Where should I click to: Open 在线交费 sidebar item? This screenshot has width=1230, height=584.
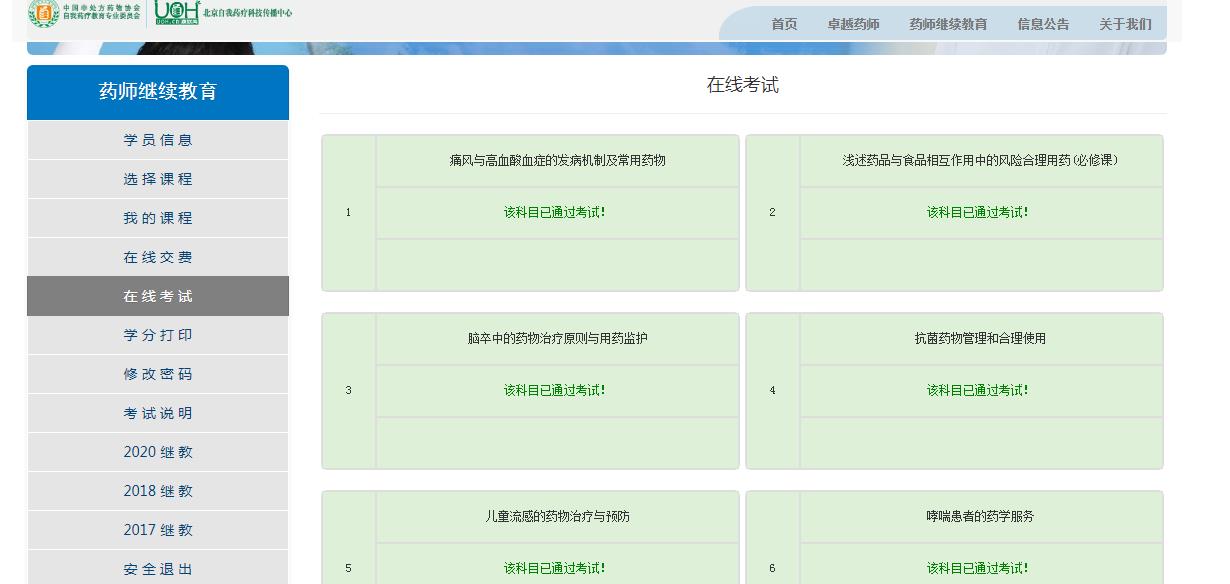coord(158,257)
